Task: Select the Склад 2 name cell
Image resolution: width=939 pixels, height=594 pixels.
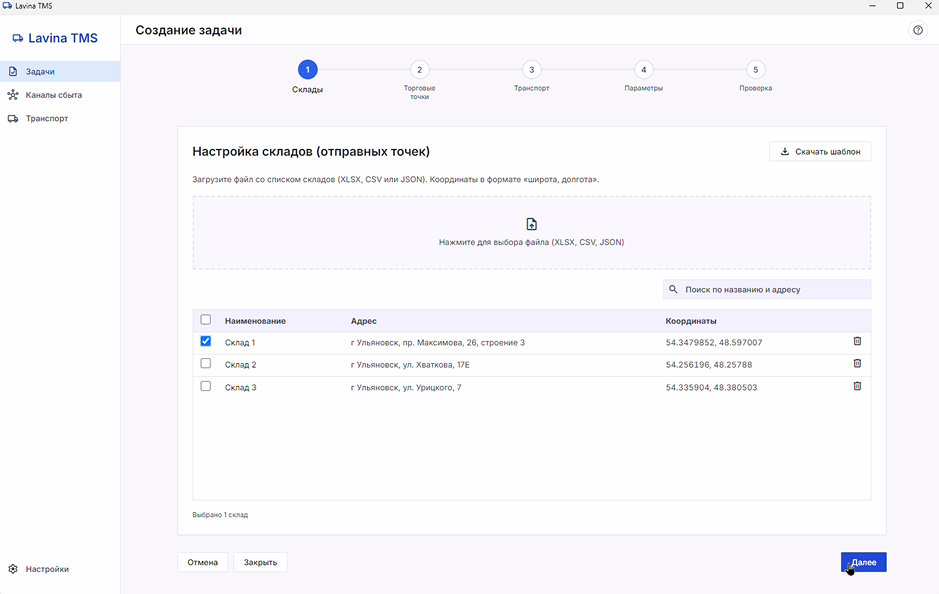Action: coord(241,365)
